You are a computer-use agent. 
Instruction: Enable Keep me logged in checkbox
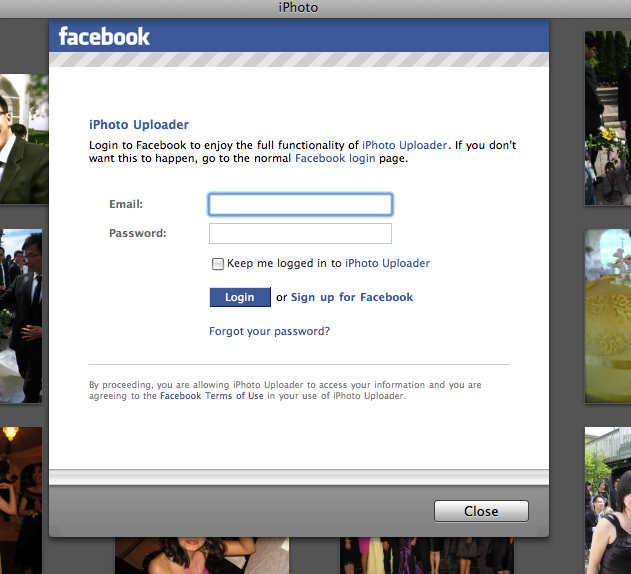(218, 264)
